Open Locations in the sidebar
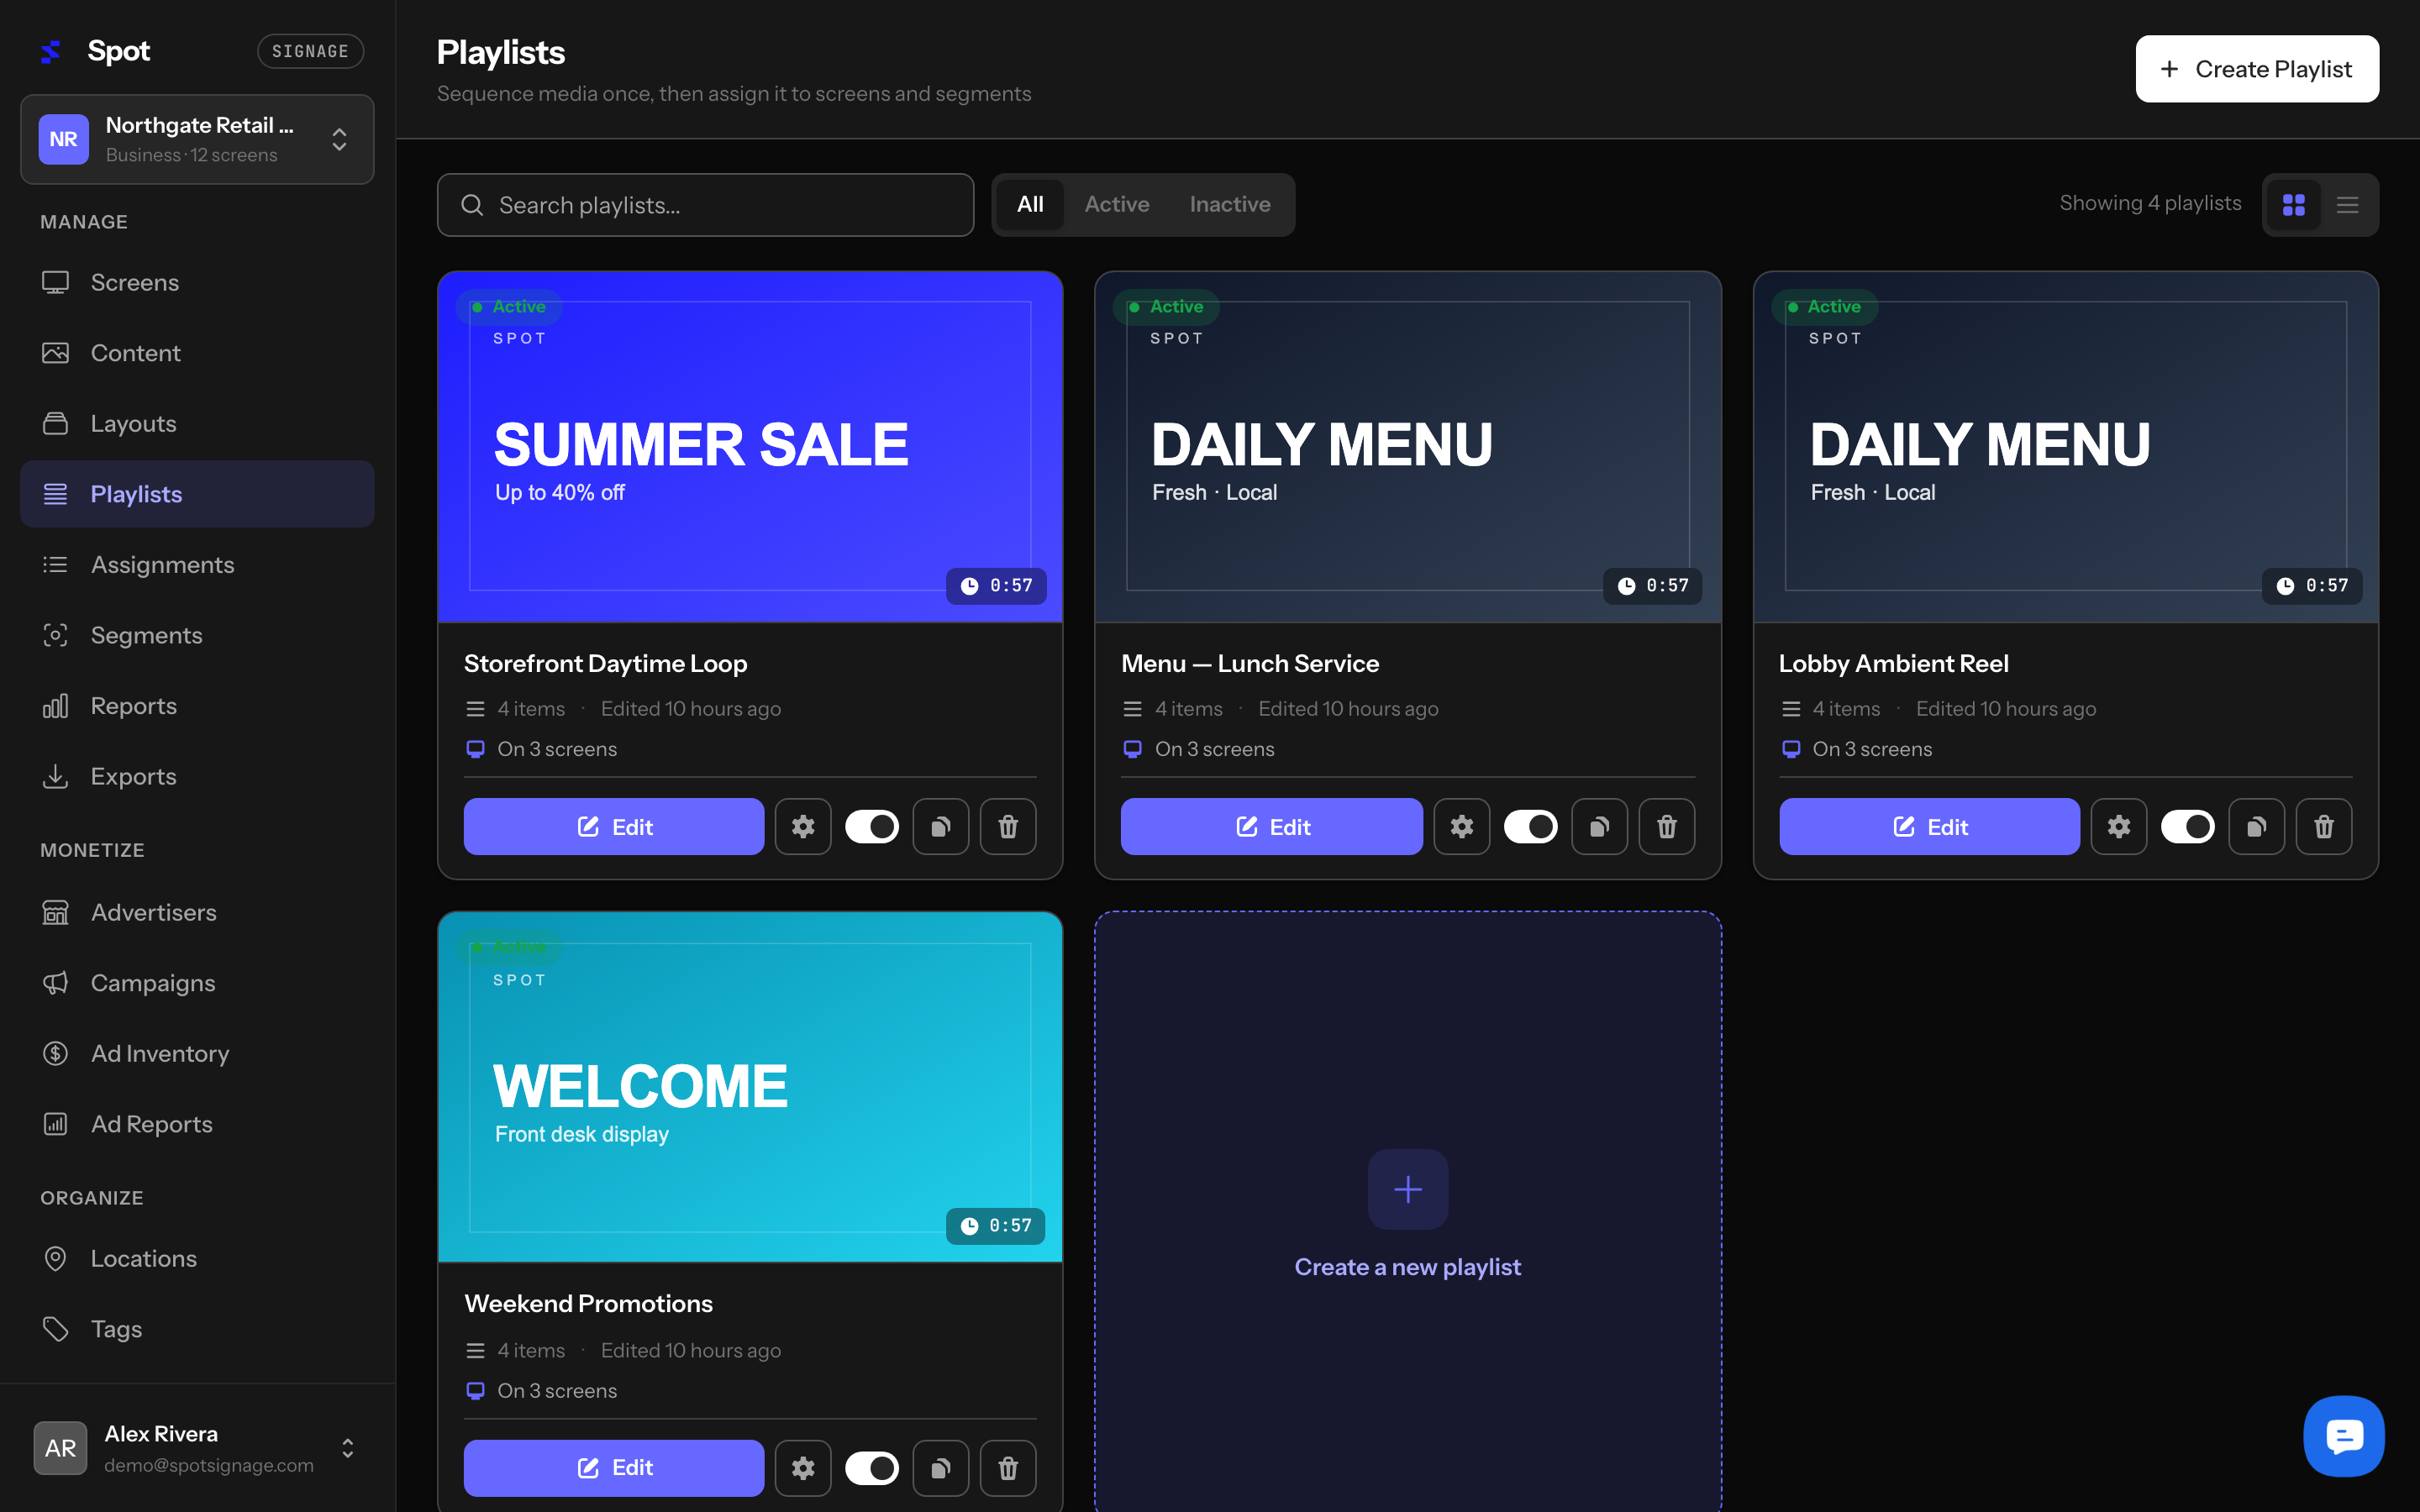This screenshot has width=2420, height=1512. click(197, 1258)
